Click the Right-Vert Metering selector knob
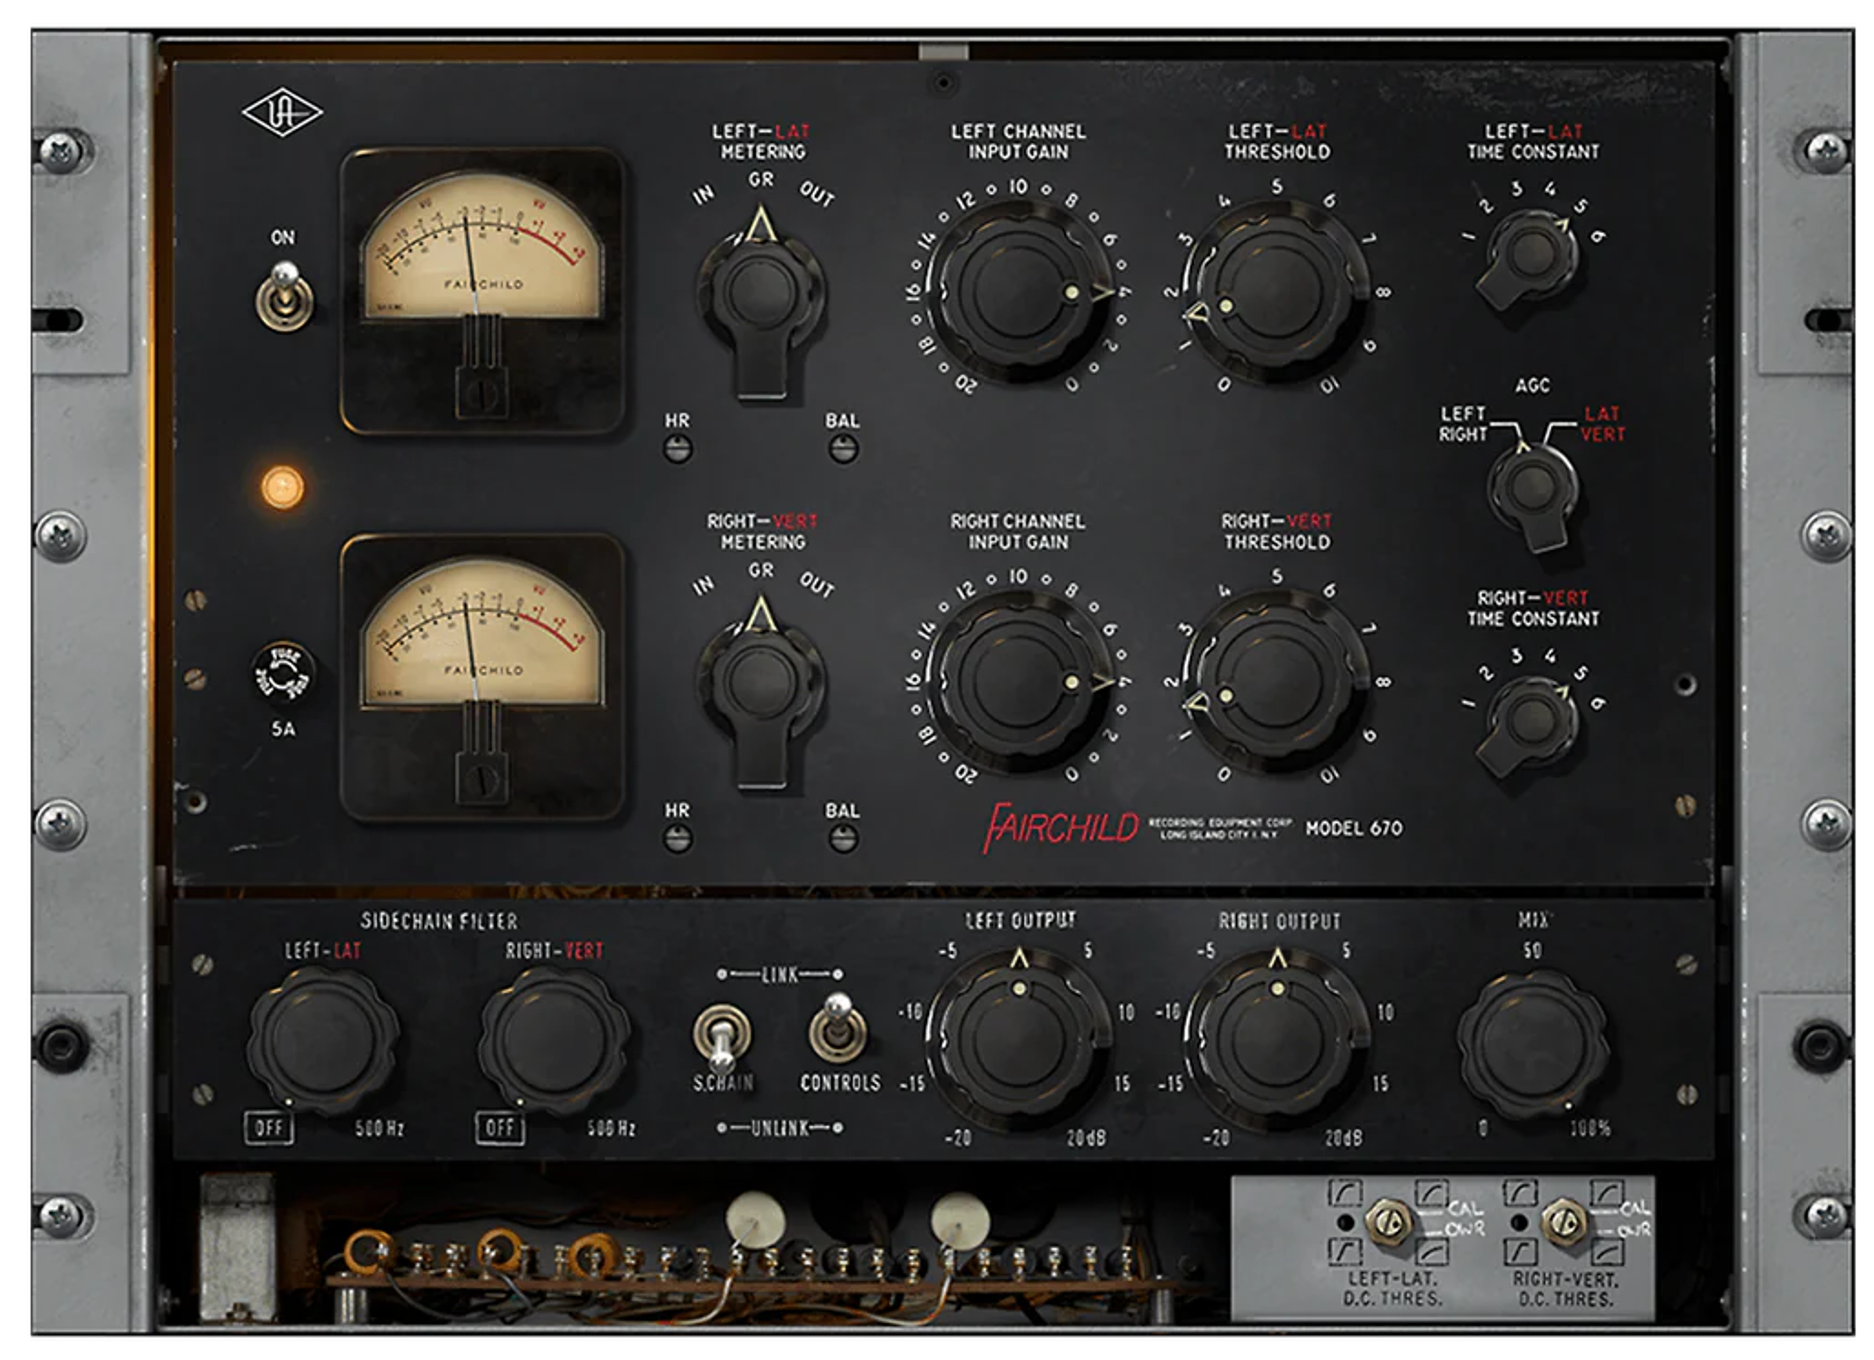Screen dimensions: 1874x1360 pos(762,690)
